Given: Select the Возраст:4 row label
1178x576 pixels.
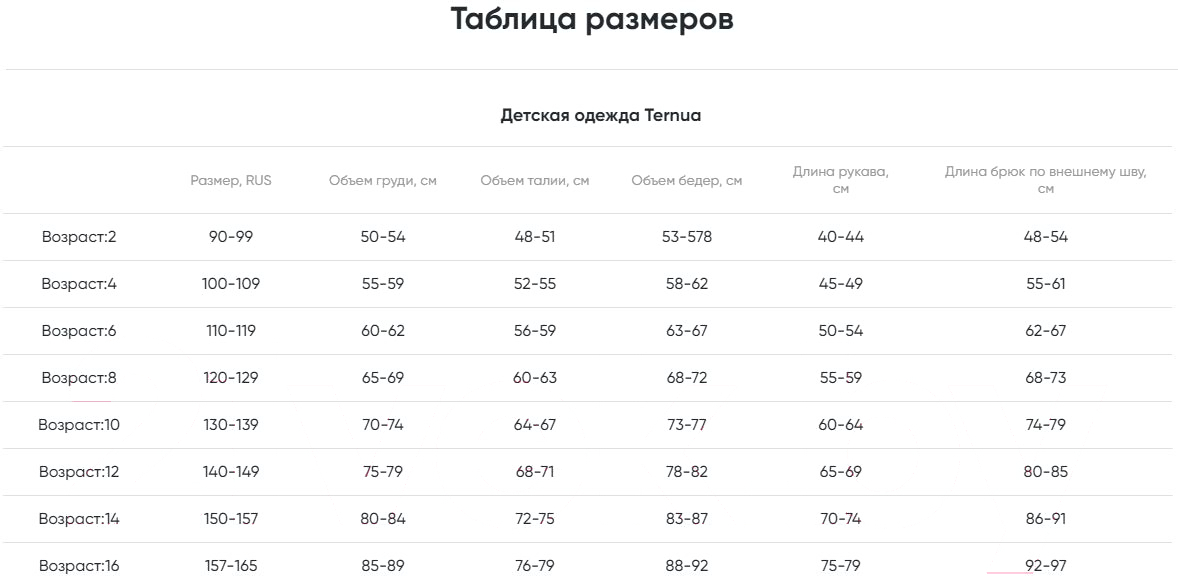Looking at the screenshot, I should tap(79, 284).
